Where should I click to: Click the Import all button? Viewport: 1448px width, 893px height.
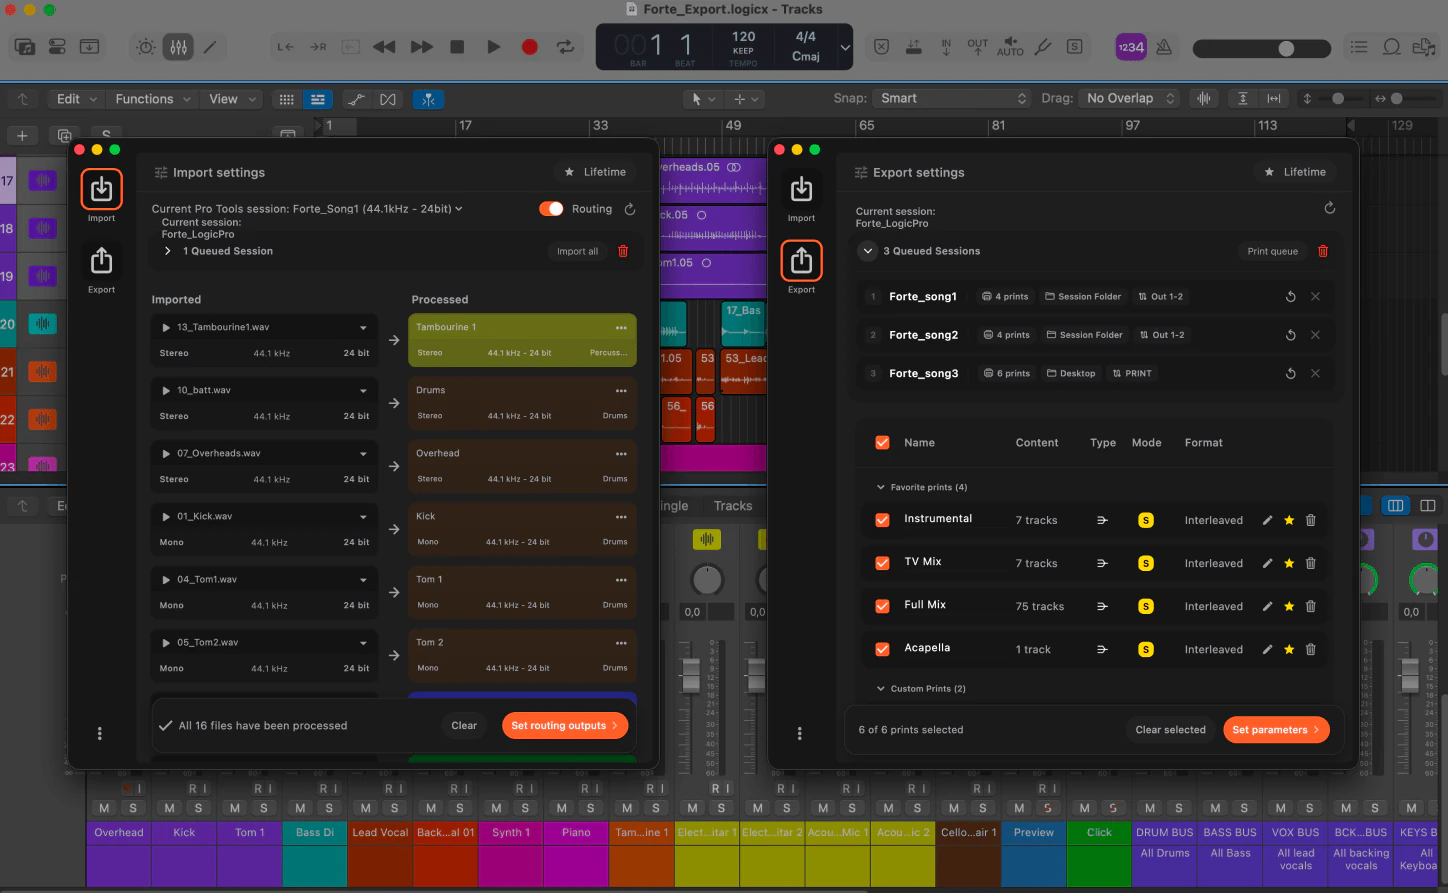coord(578,252)
